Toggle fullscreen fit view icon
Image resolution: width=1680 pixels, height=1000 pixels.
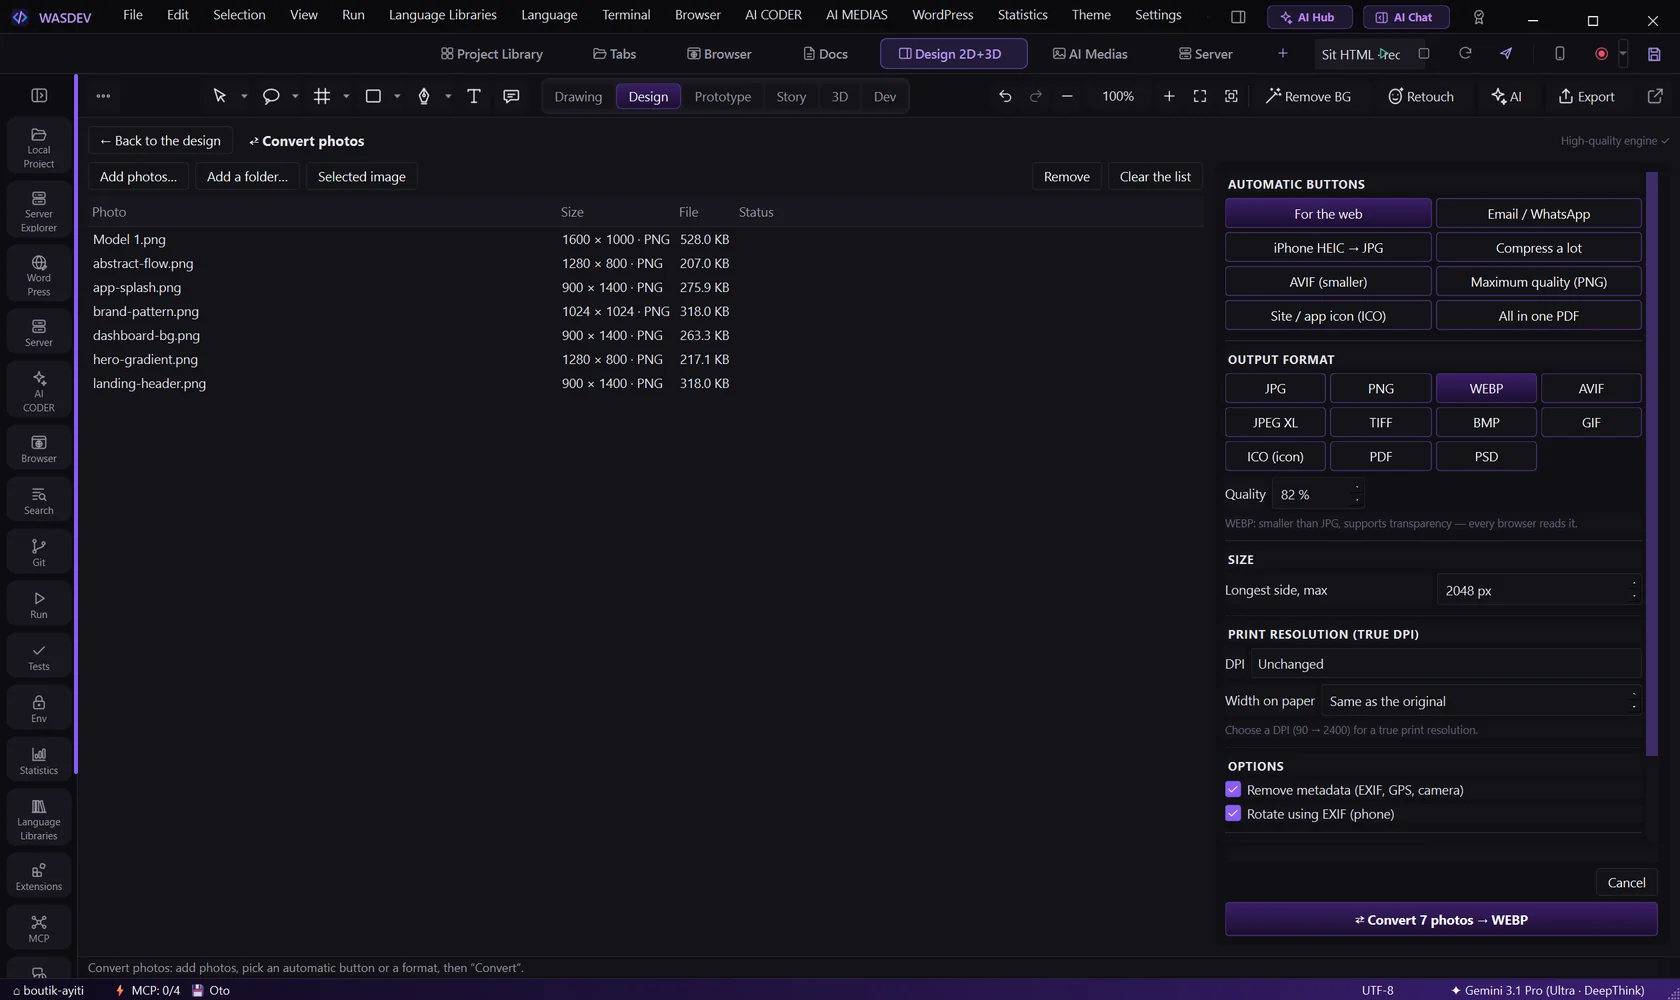[1200, 96]
